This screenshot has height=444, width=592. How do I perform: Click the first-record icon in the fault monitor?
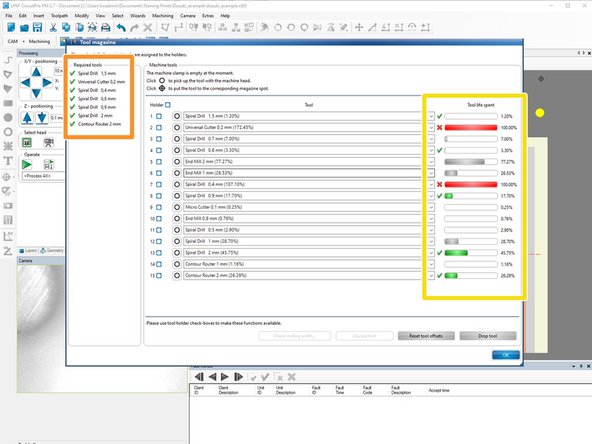pyautogui.click(x=199, y=377)
